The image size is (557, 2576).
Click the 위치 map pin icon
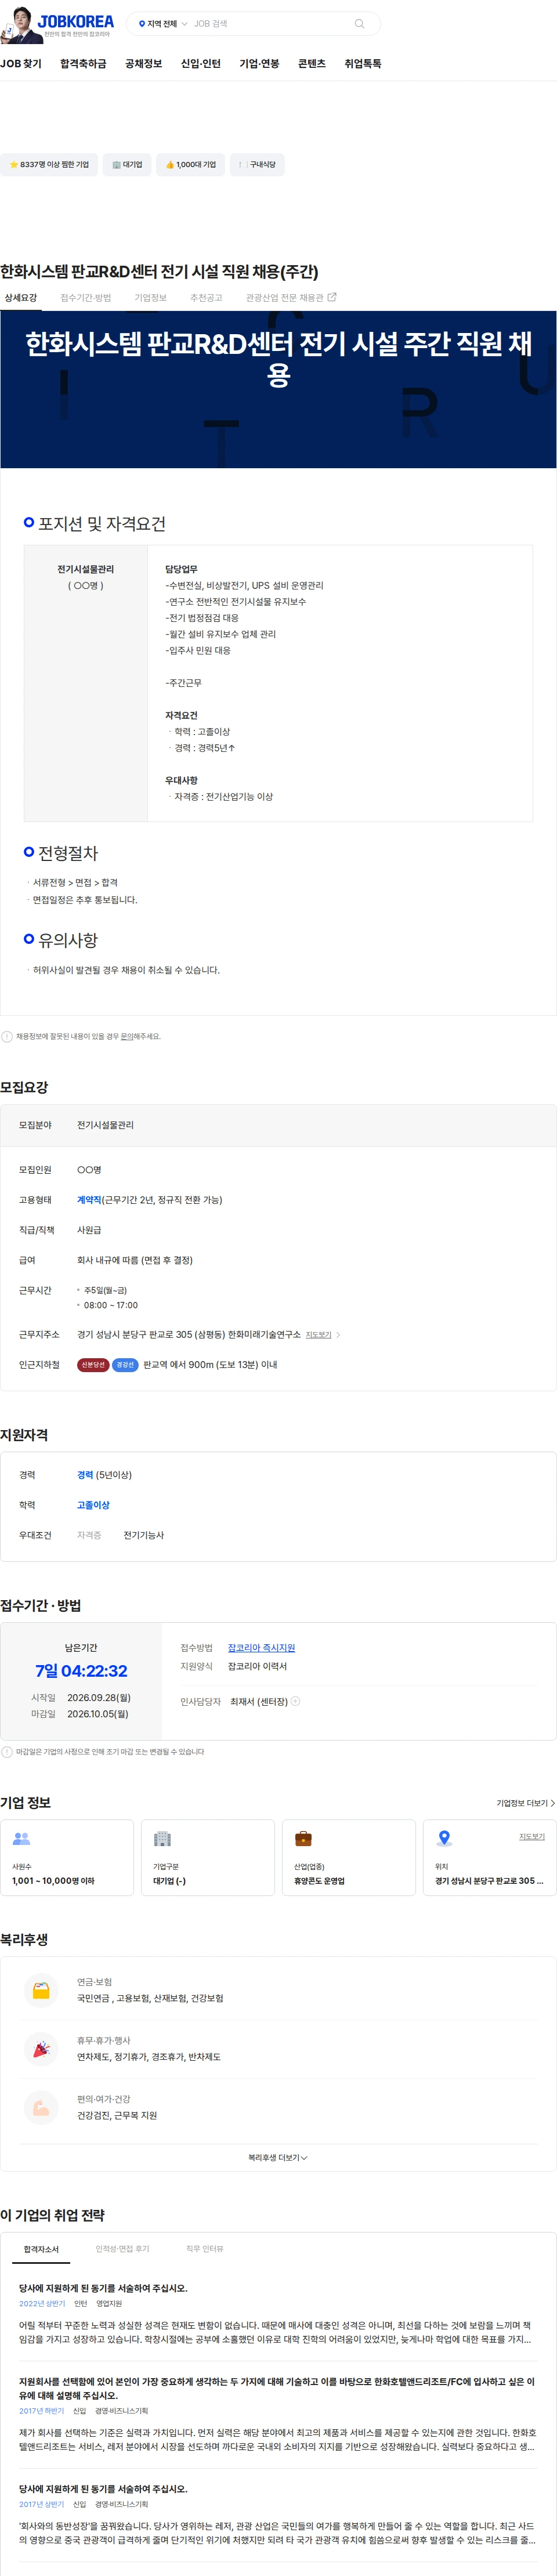point(444,1838)
